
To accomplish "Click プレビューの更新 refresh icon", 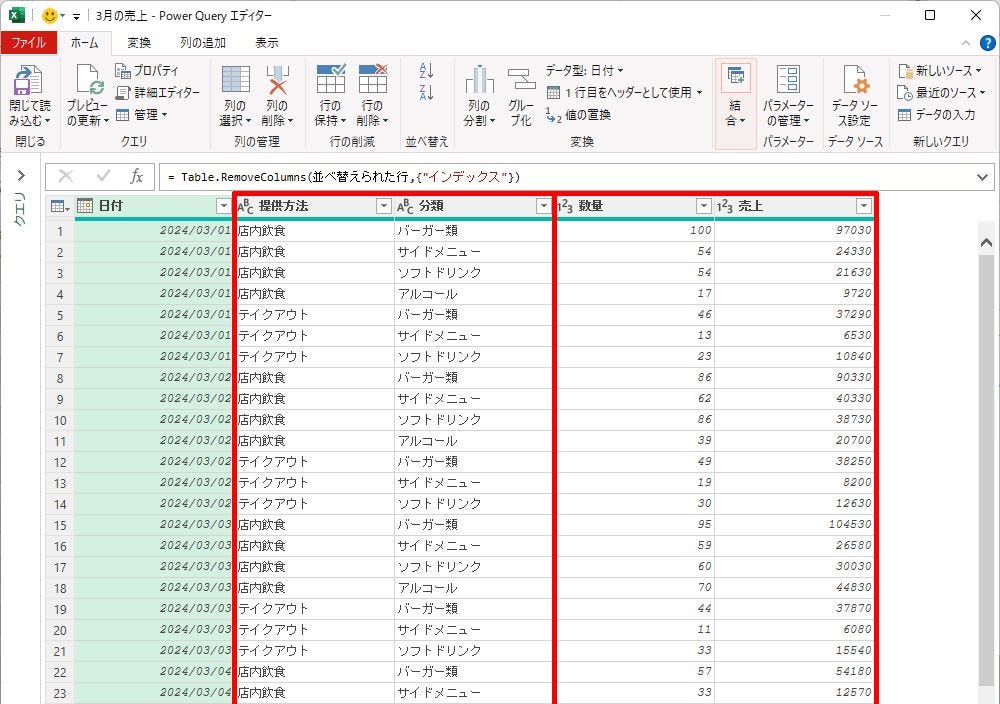I will pos(87,82).
